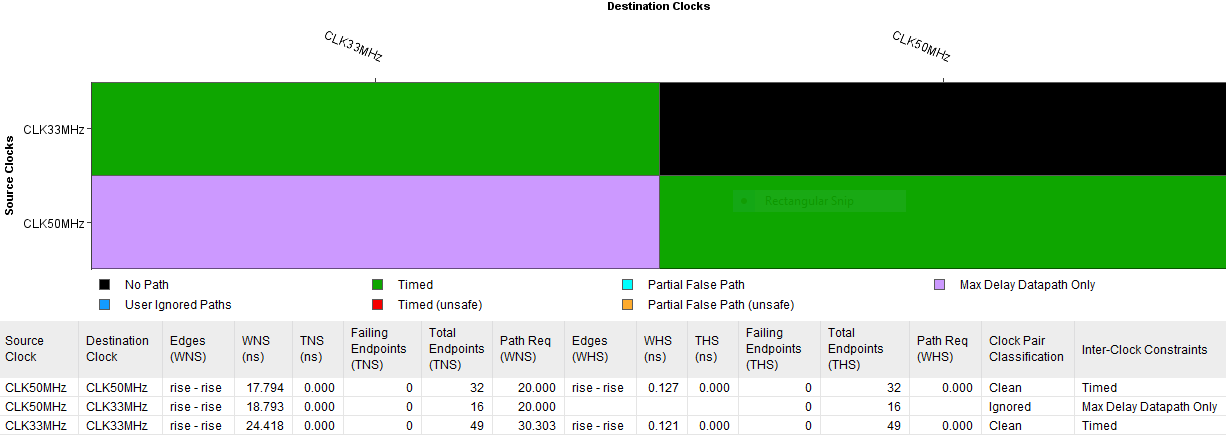1226x440 pixels.
Task: Select the black CLK33MHz to CLK50MHz matrix cell
Action: (x=943, y=129)
